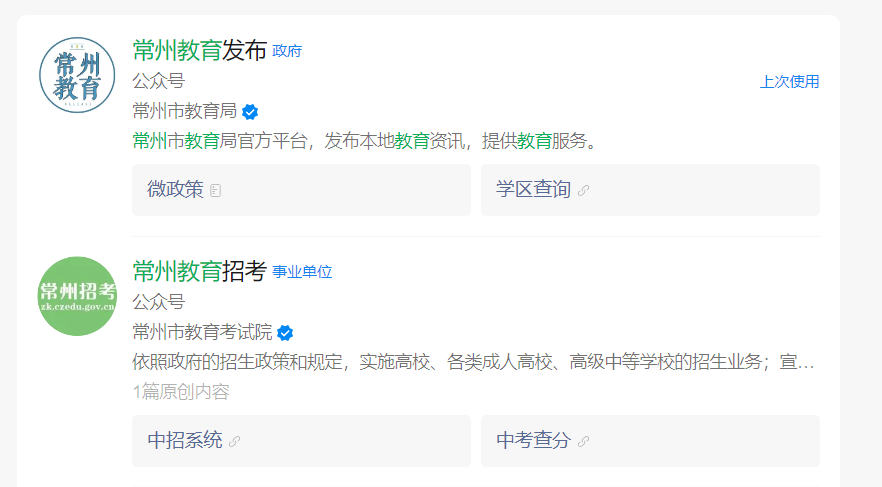Open the 微政策 menu button
The width and height of the screenshot is (882, 487).
click(x=302, y=190)
